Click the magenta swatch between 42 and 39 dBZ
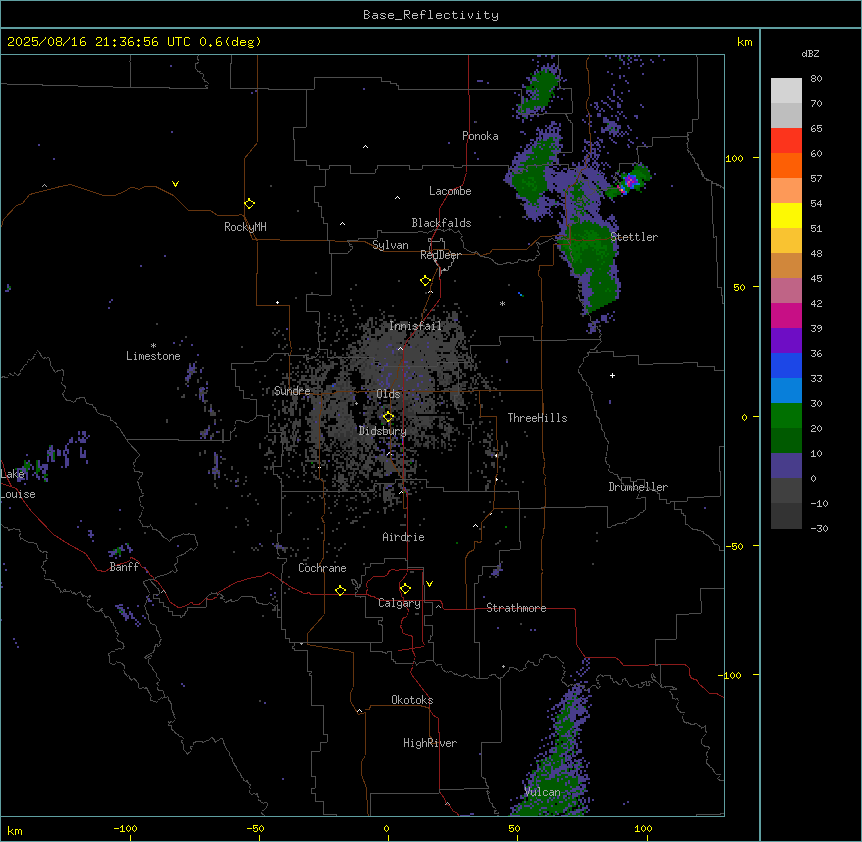 pyautogui.click(x=786, y=315)
